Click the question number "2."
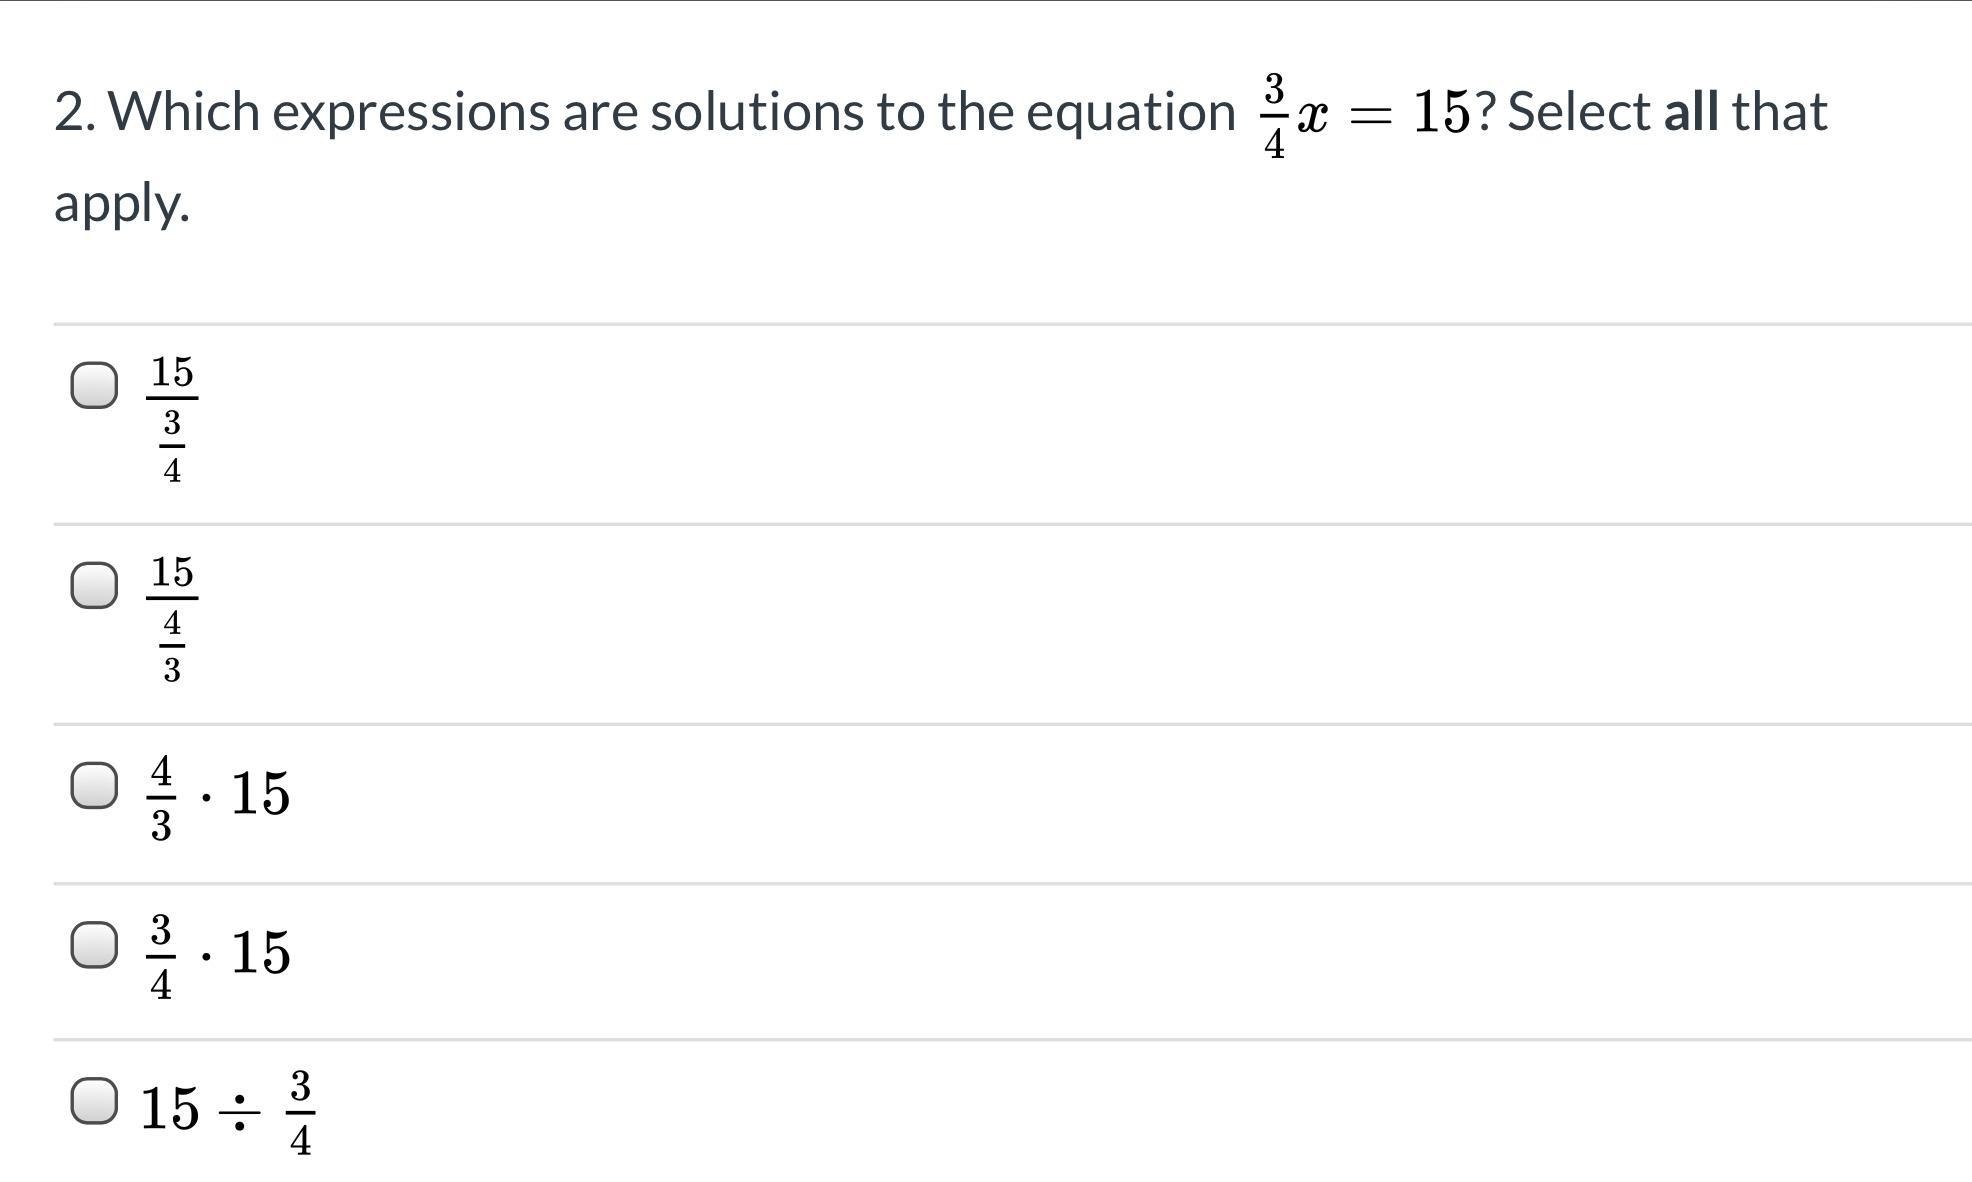The image size is (1972, 1182). click(75, 111)
